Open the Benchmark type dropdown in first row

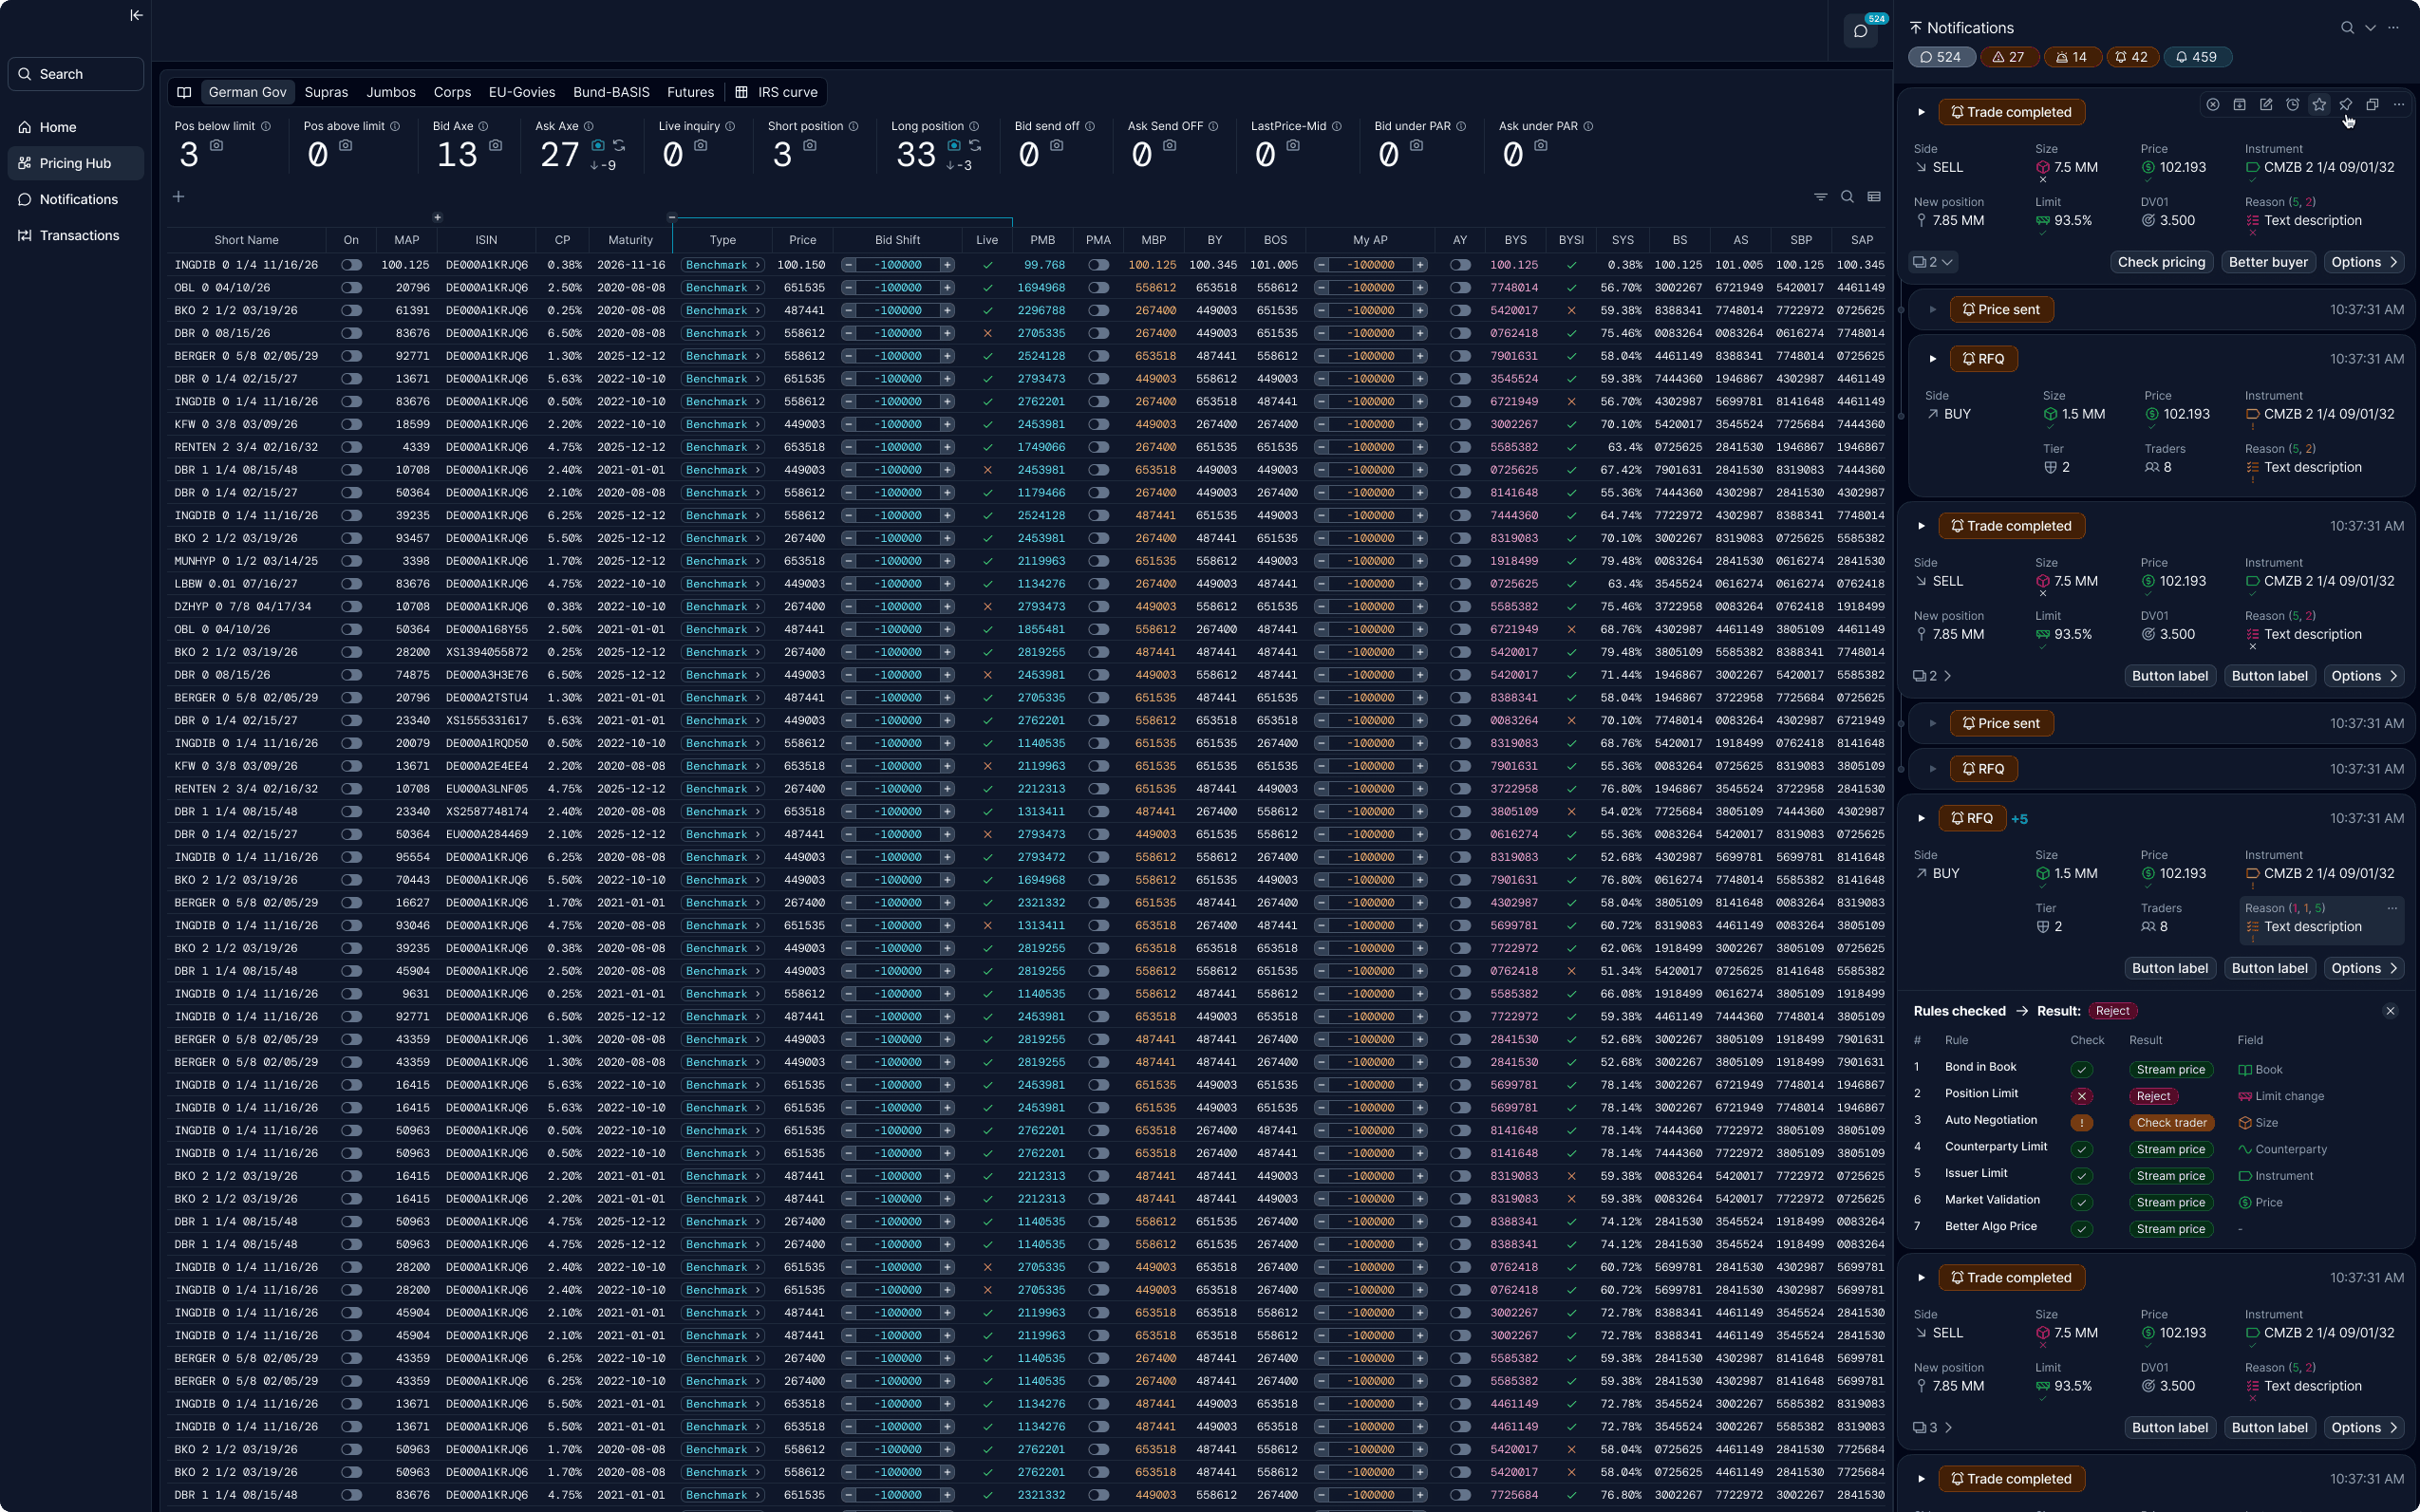[722, 265]
